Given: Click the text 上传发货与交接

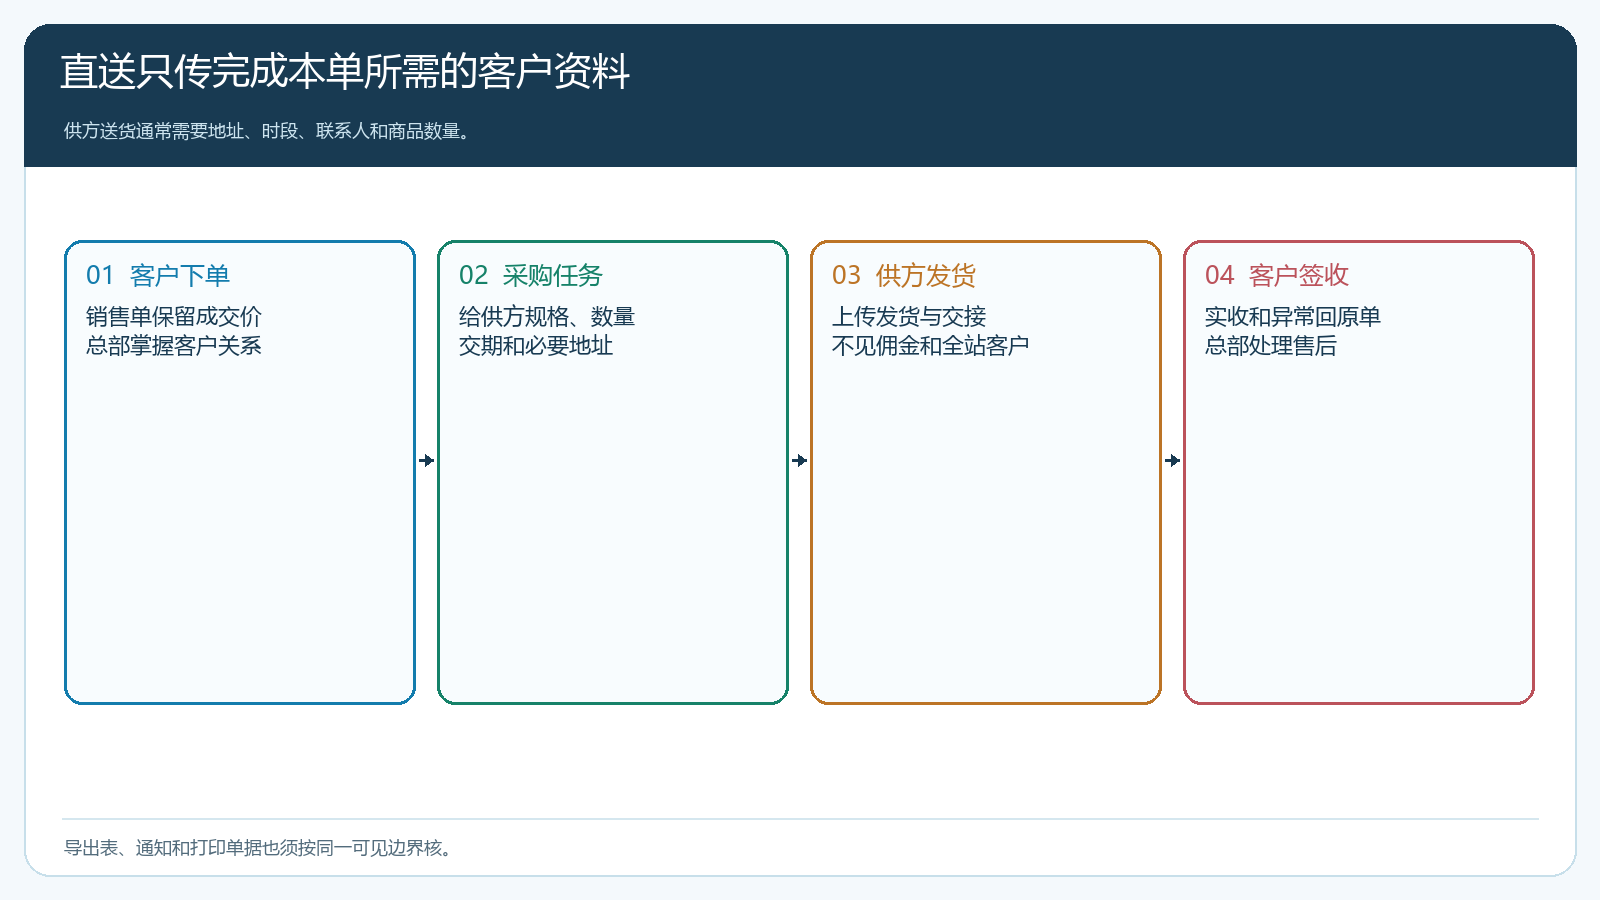Looking at the screenshot, I should pos(909,317).
